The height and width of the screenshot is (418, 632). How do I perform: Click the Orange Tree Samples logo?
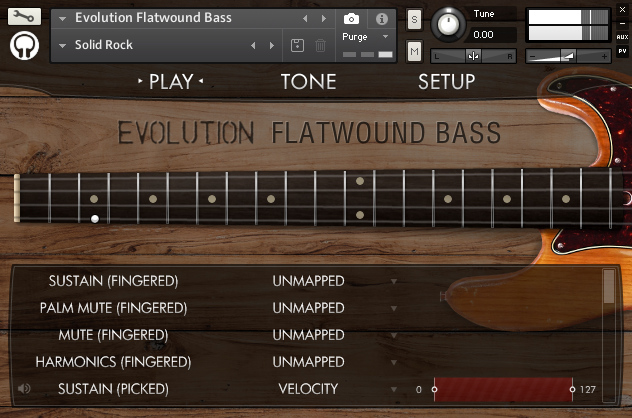click(x=24, y=46)
